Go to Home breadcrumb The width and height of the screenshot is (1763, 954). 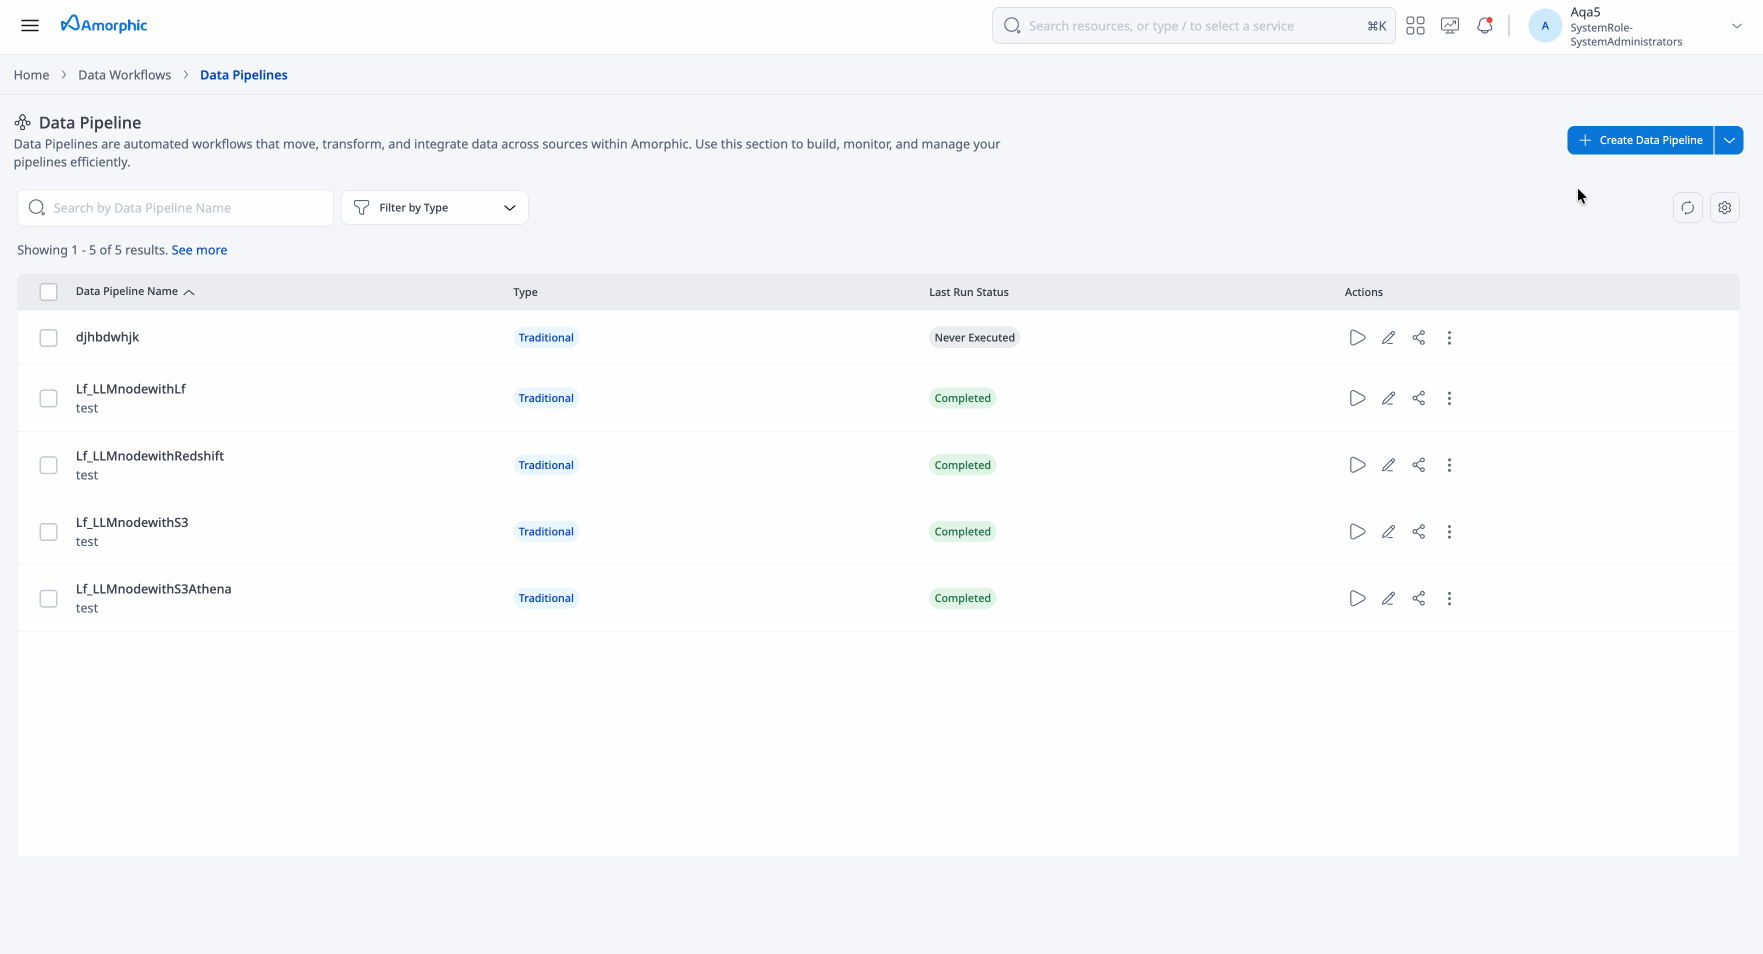click(x=31, y=75)
